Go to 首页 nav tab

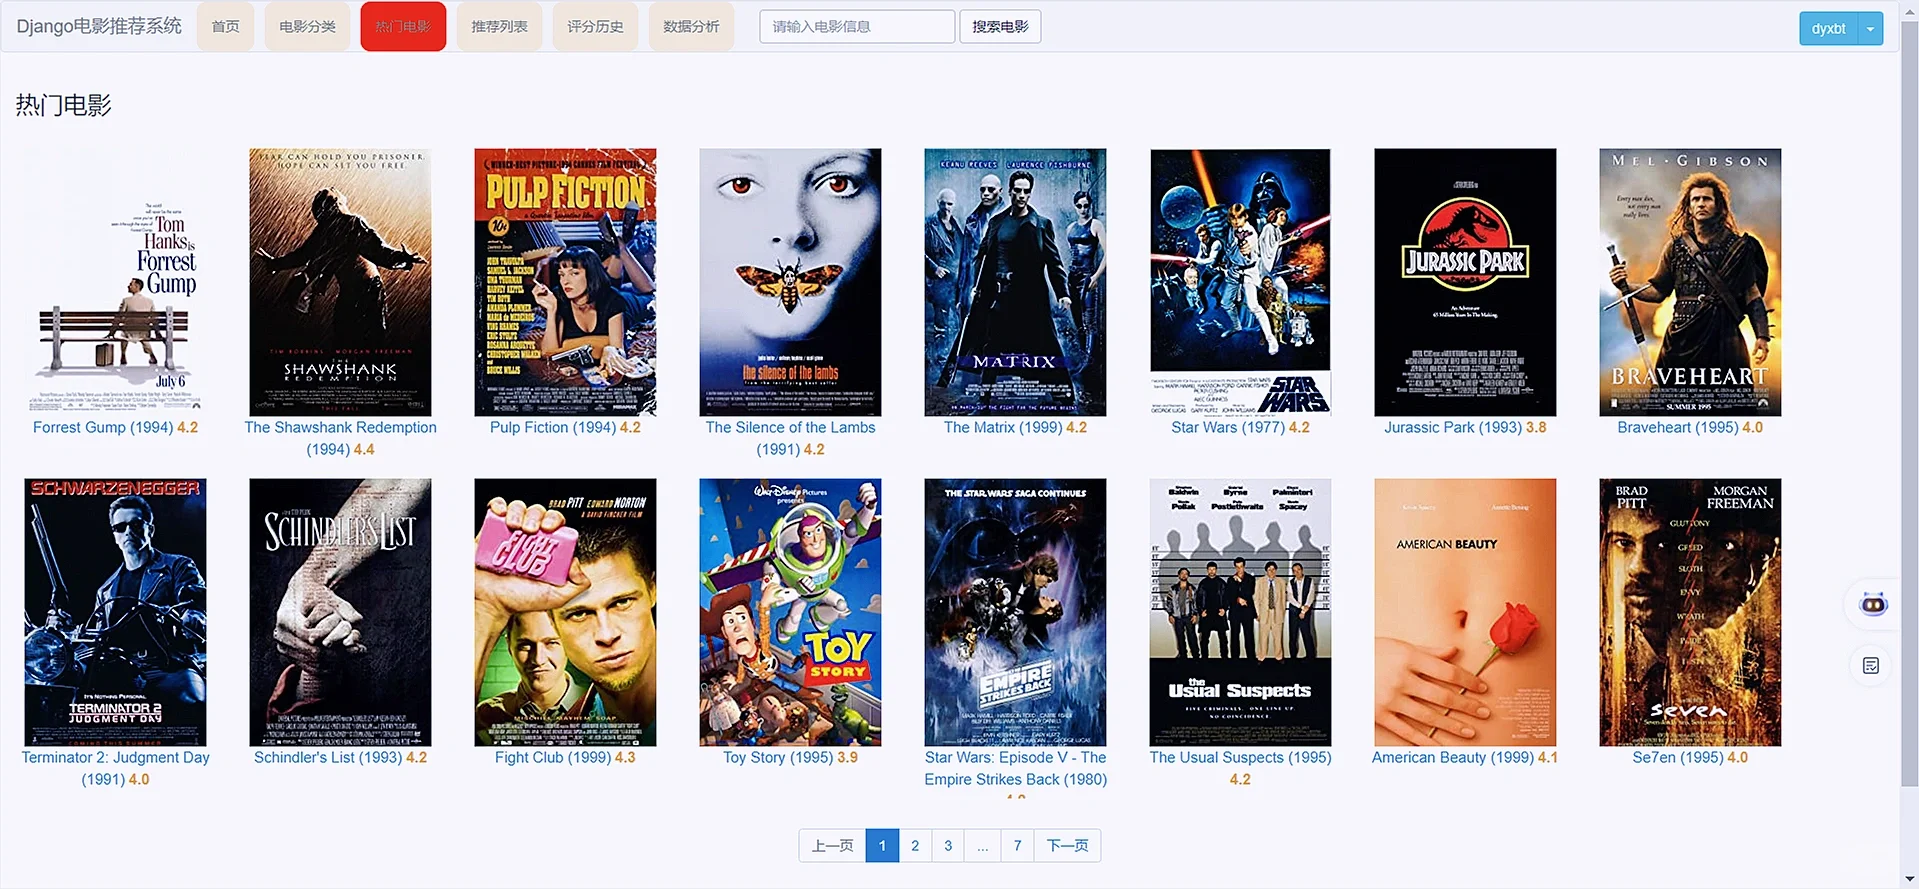point(226,27)
